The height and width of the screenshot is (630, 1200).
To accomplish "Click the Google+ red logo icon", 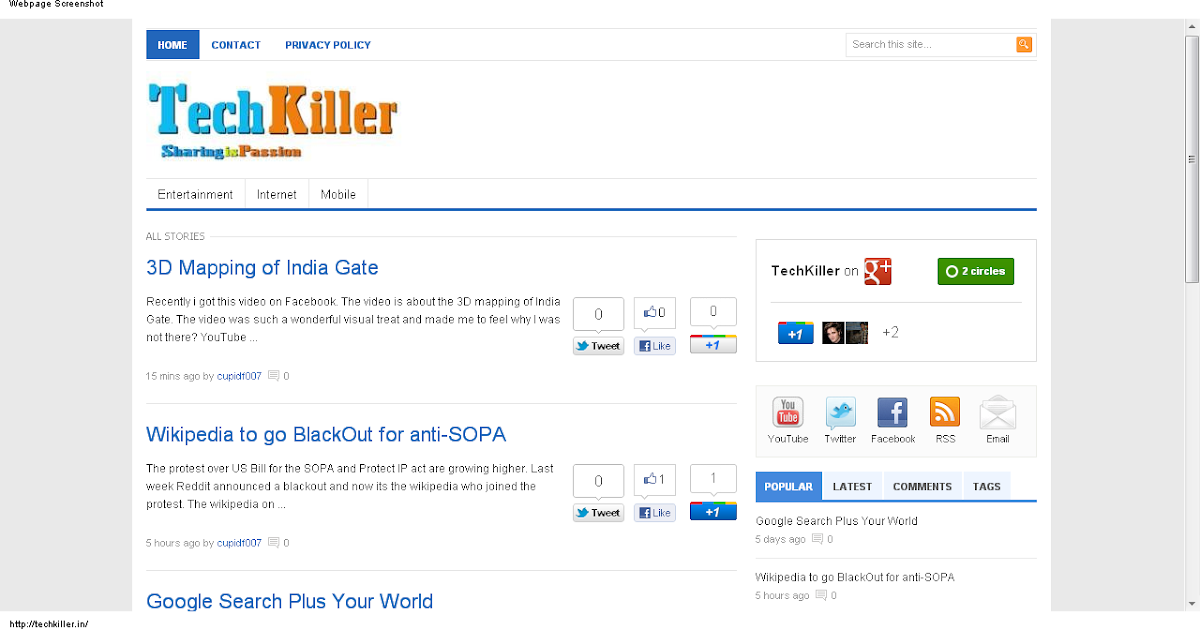I will 878,271.
